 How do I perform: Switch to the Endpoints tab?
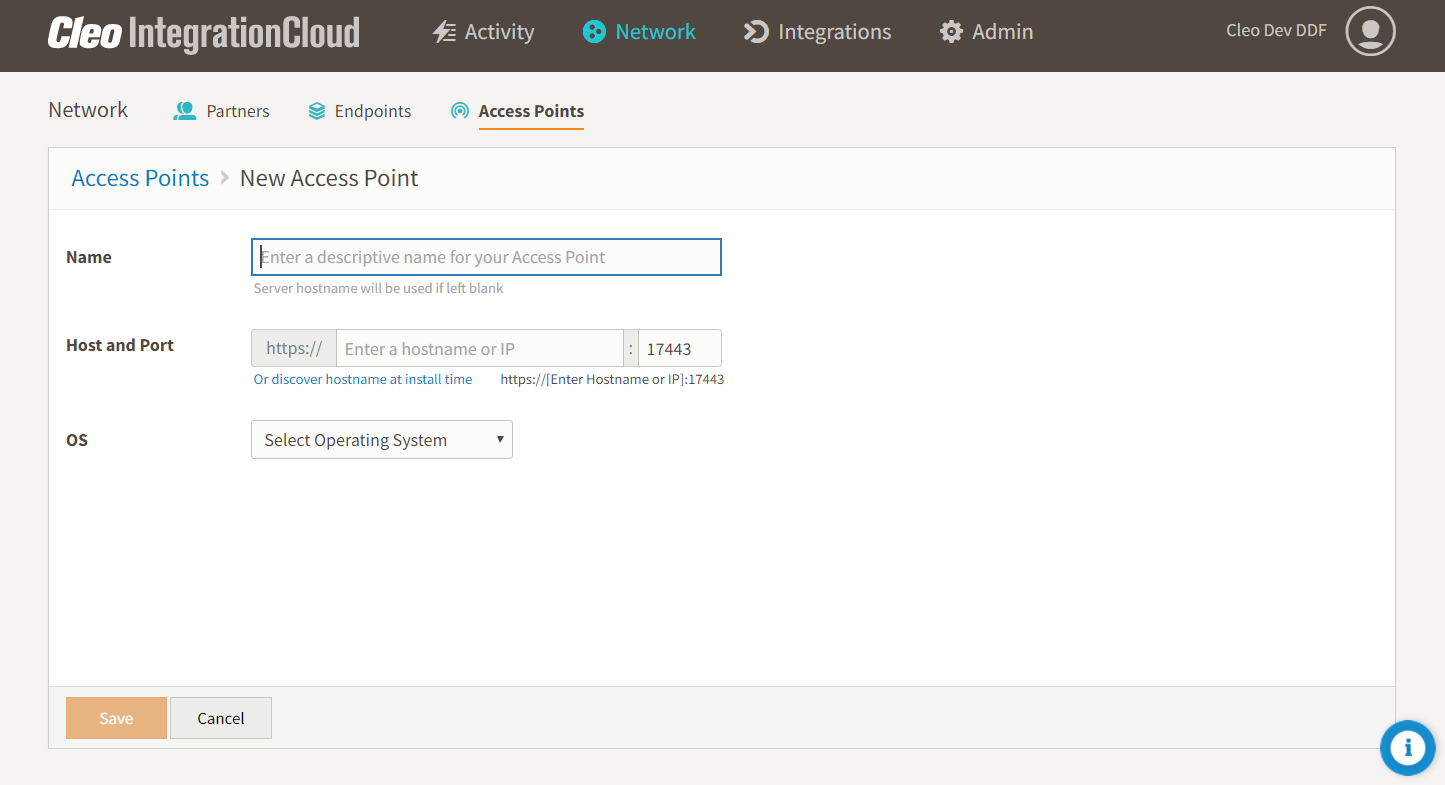tap(372, 111)
